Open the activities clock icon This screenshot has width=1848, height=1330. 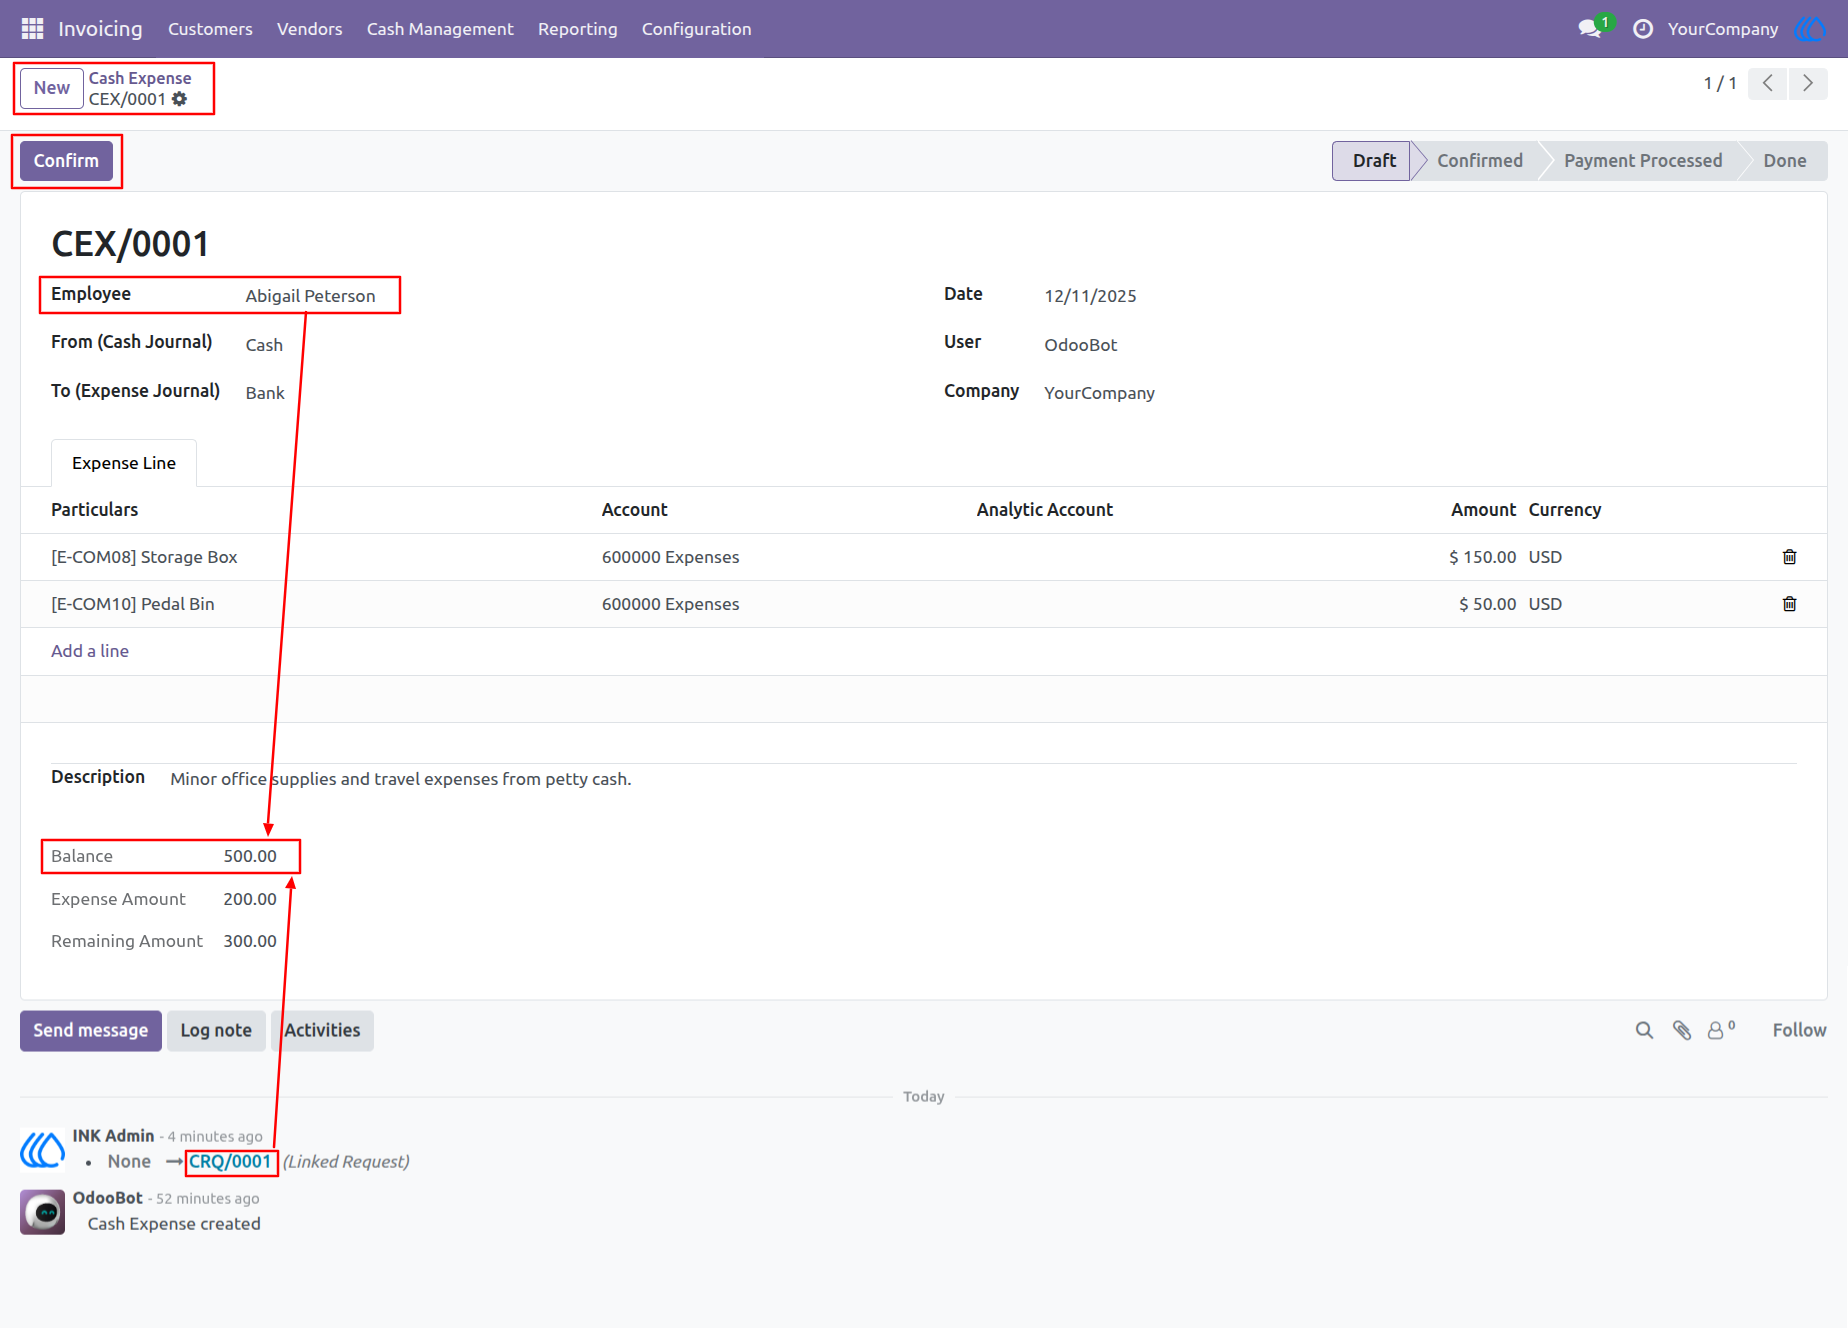1642,29
